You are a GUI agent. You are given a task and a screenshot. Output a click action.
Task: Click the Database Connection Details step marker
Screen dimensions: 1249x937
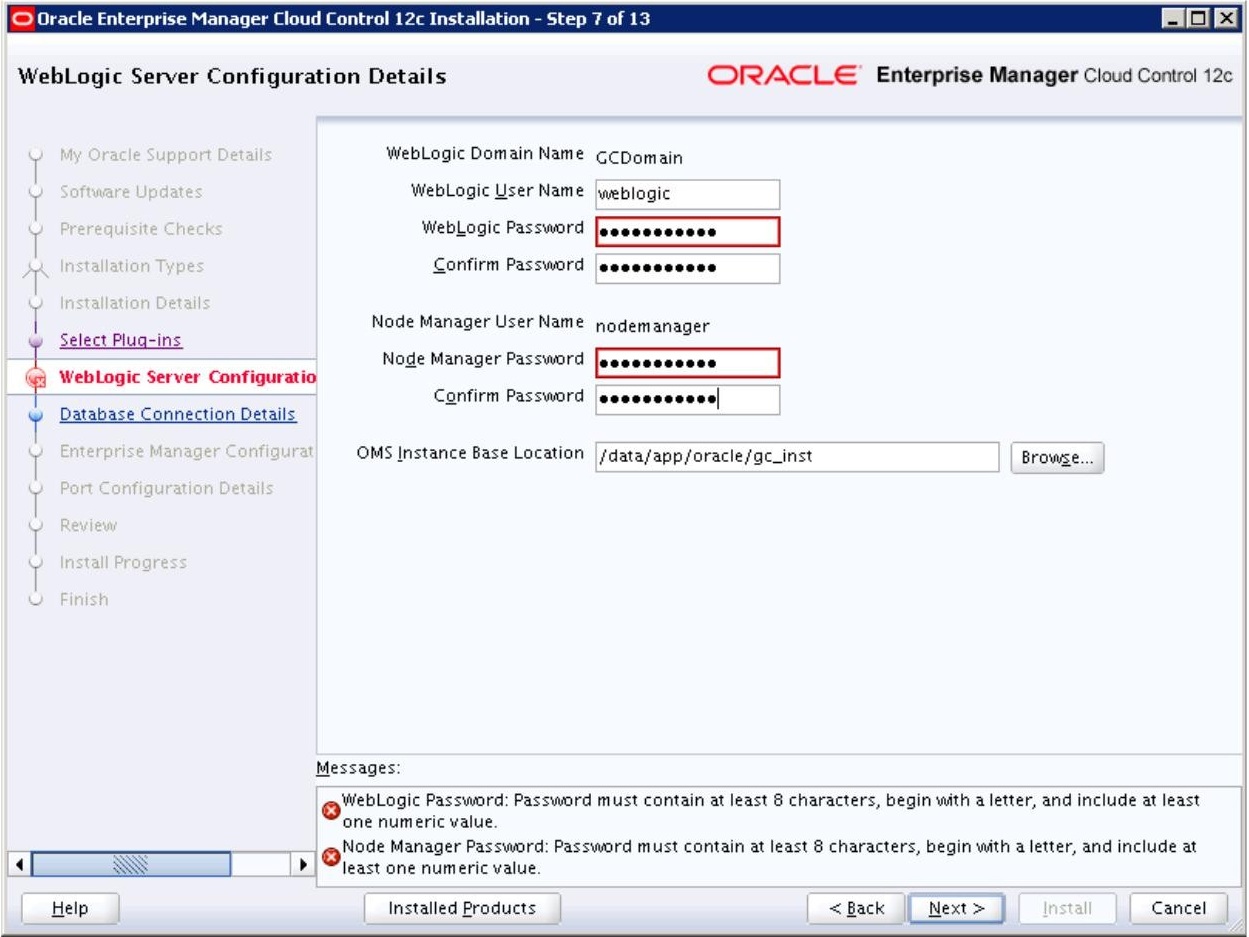[36, 414]
